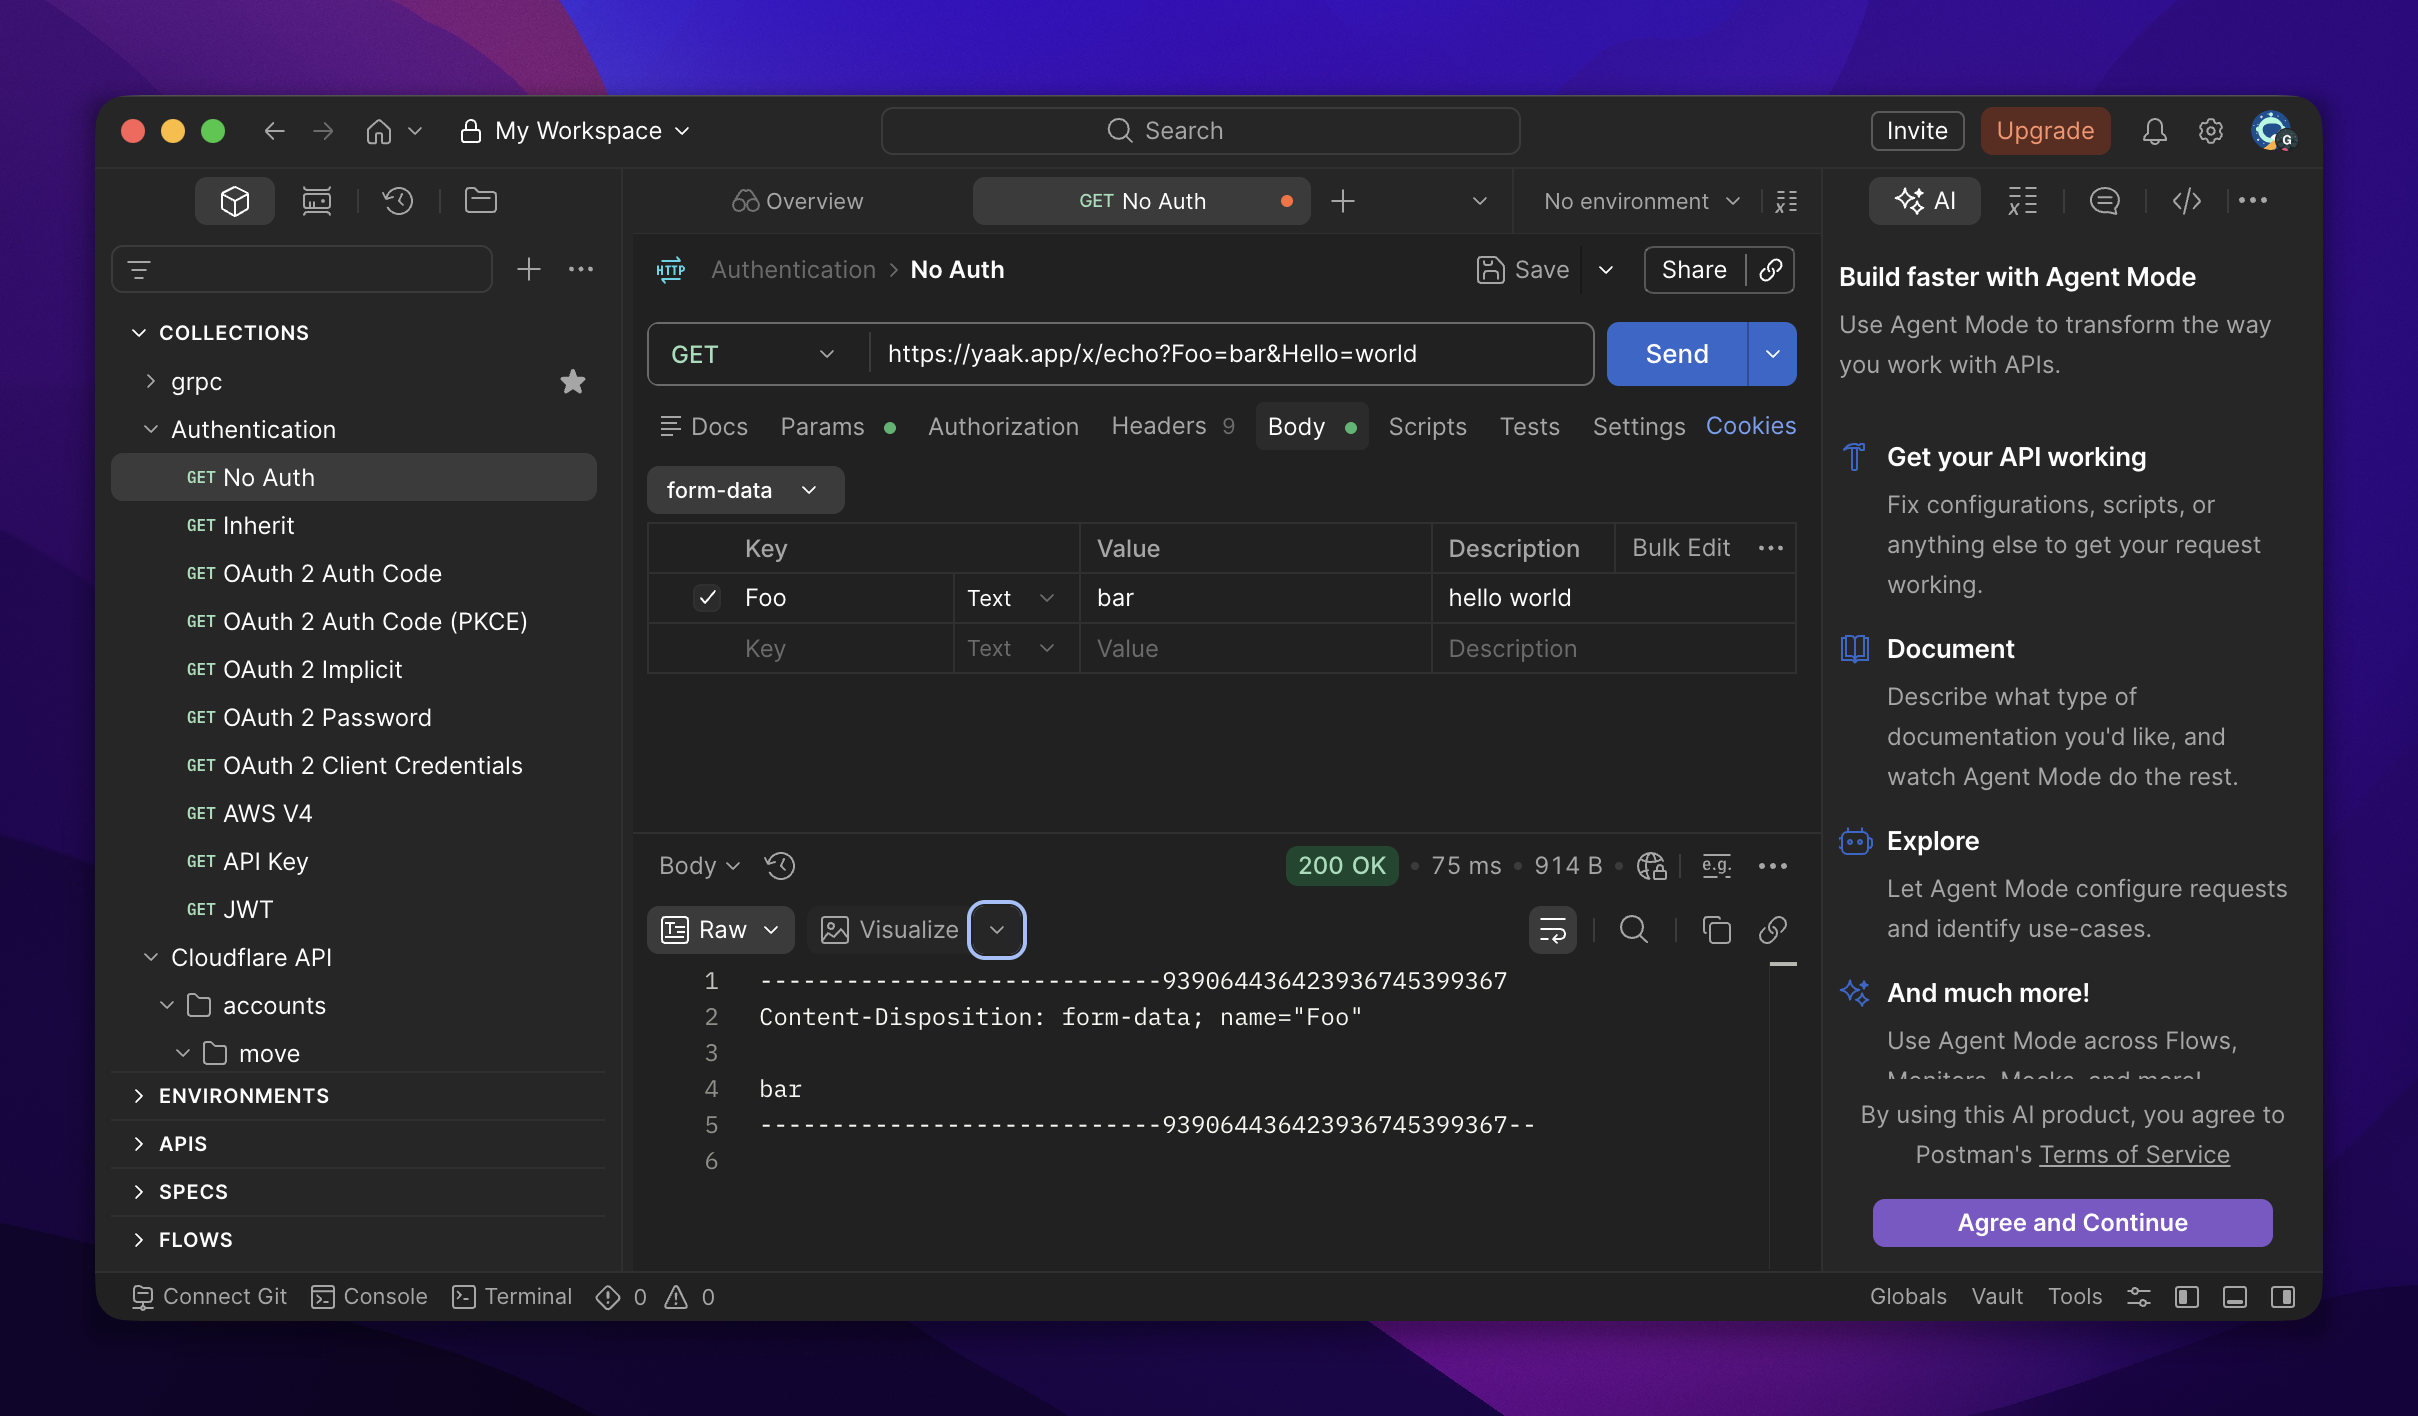Open the settings gear icon

click(2211, 131)
